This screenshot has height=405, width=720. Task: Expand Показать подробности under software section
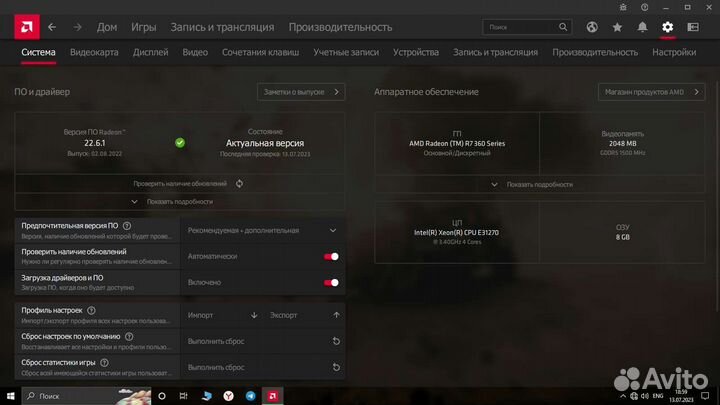[x=180, y=202]
